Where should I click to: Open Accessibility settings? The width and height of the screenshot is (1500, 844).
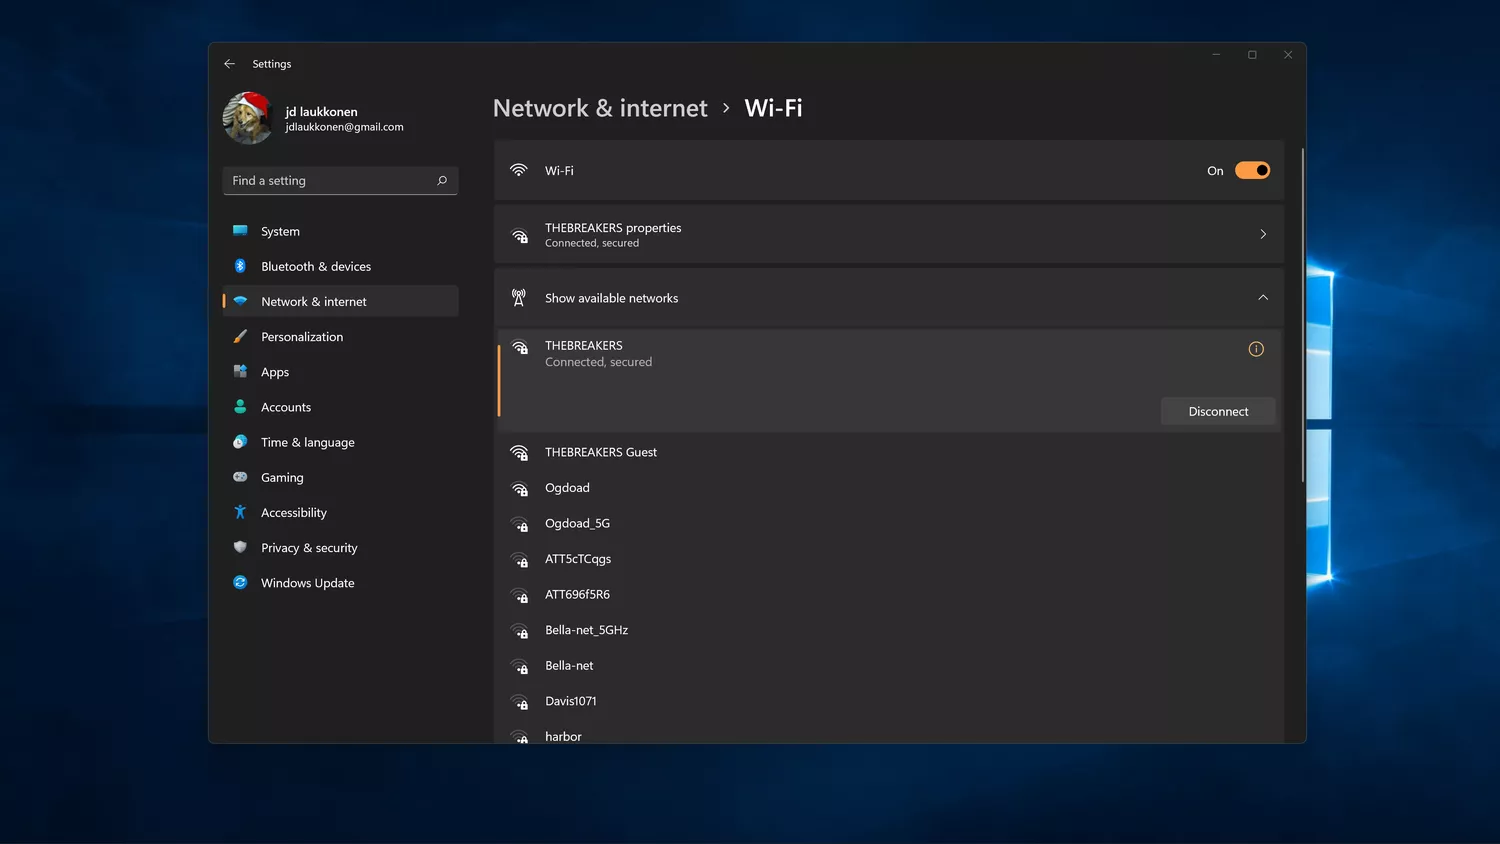tap(340, 512)
